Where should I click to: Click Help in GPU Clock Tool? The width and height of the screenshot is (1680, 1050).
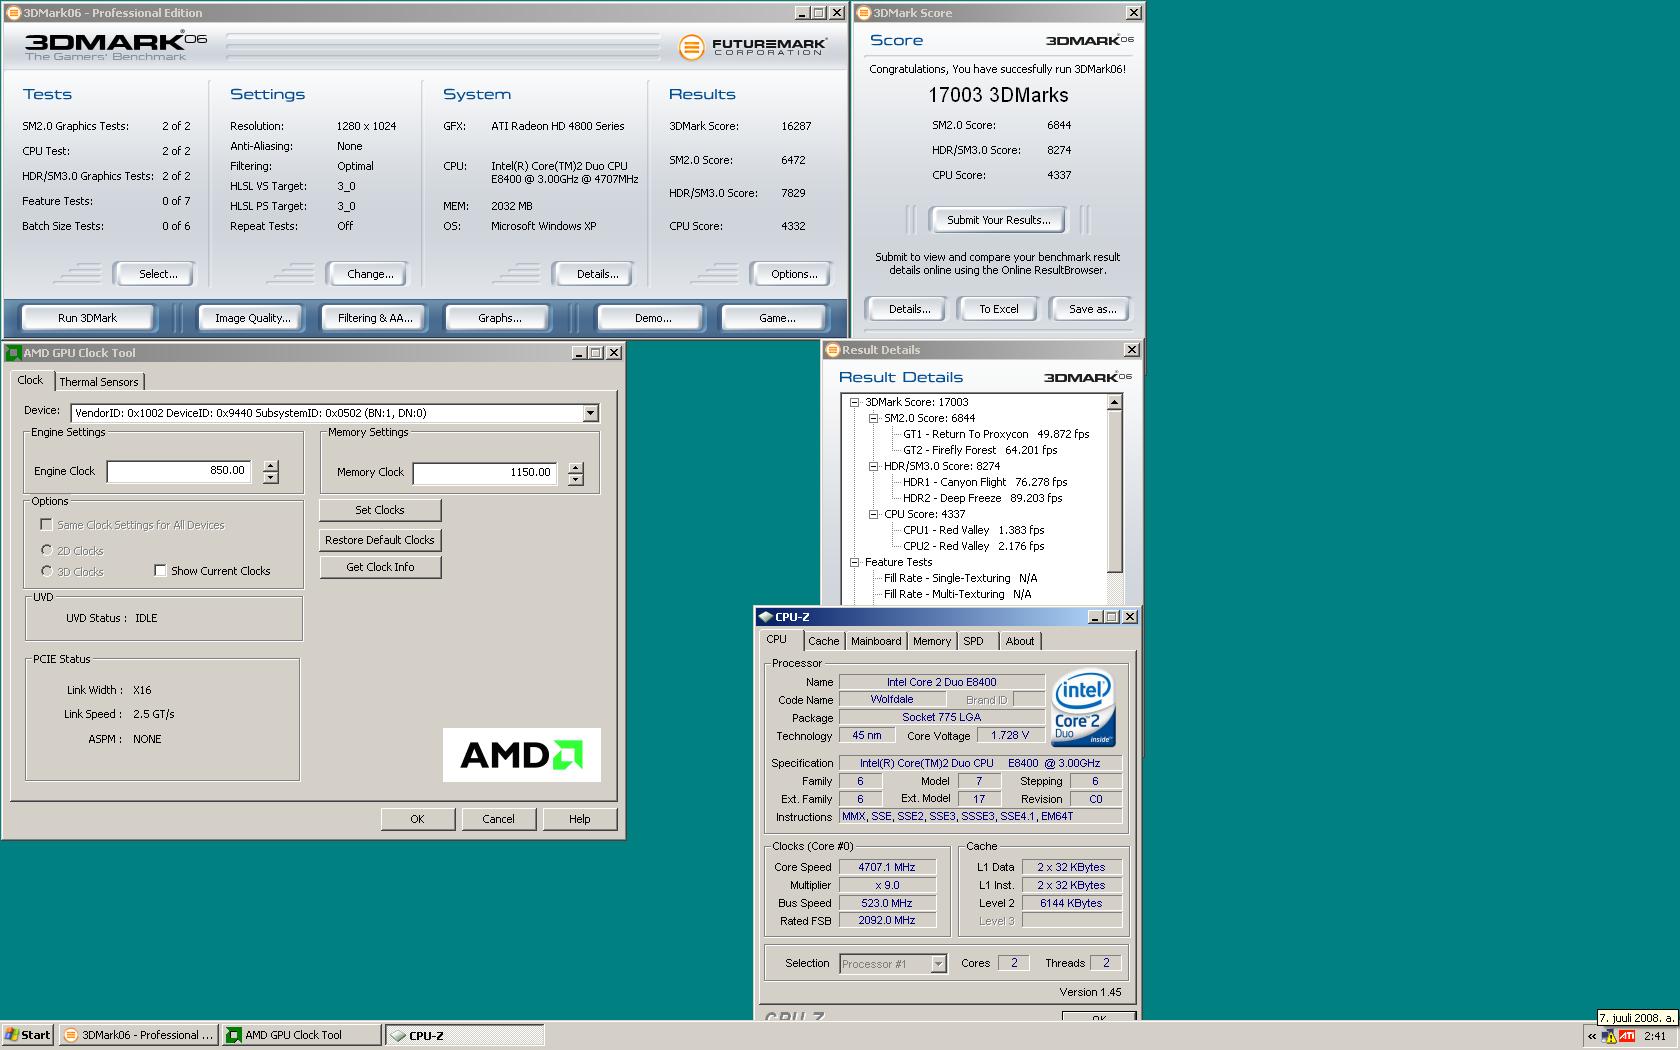click(579, 819)
